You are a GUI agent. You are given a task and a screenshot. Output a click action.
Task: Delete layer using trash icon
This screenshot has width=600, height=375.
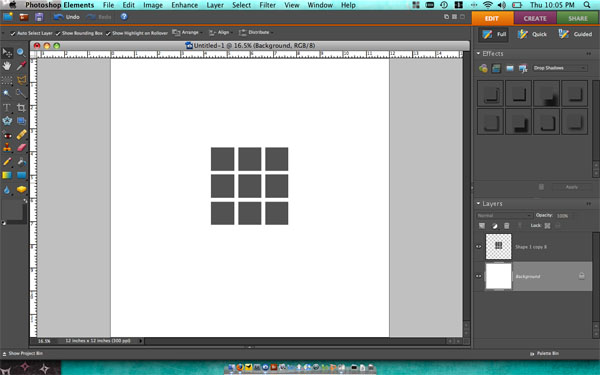coord(507,226)
